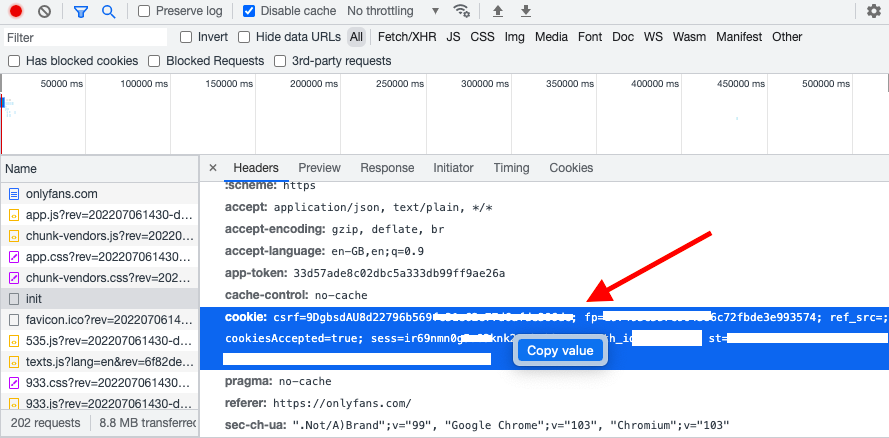Screen dimensions: 889x438
Task: Open the Initiator tab
Action: click(x=453, y=168)
